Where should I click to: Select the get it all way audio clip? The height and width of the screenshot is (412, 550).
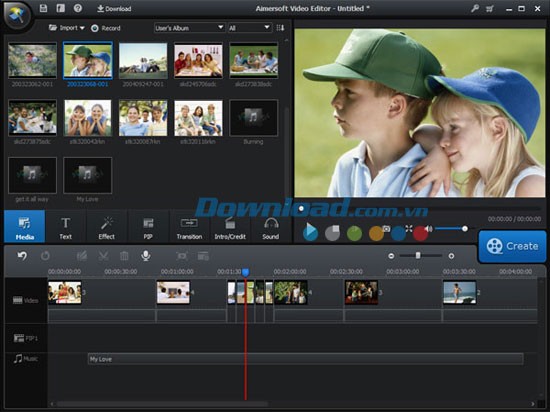tap(32, 175)
